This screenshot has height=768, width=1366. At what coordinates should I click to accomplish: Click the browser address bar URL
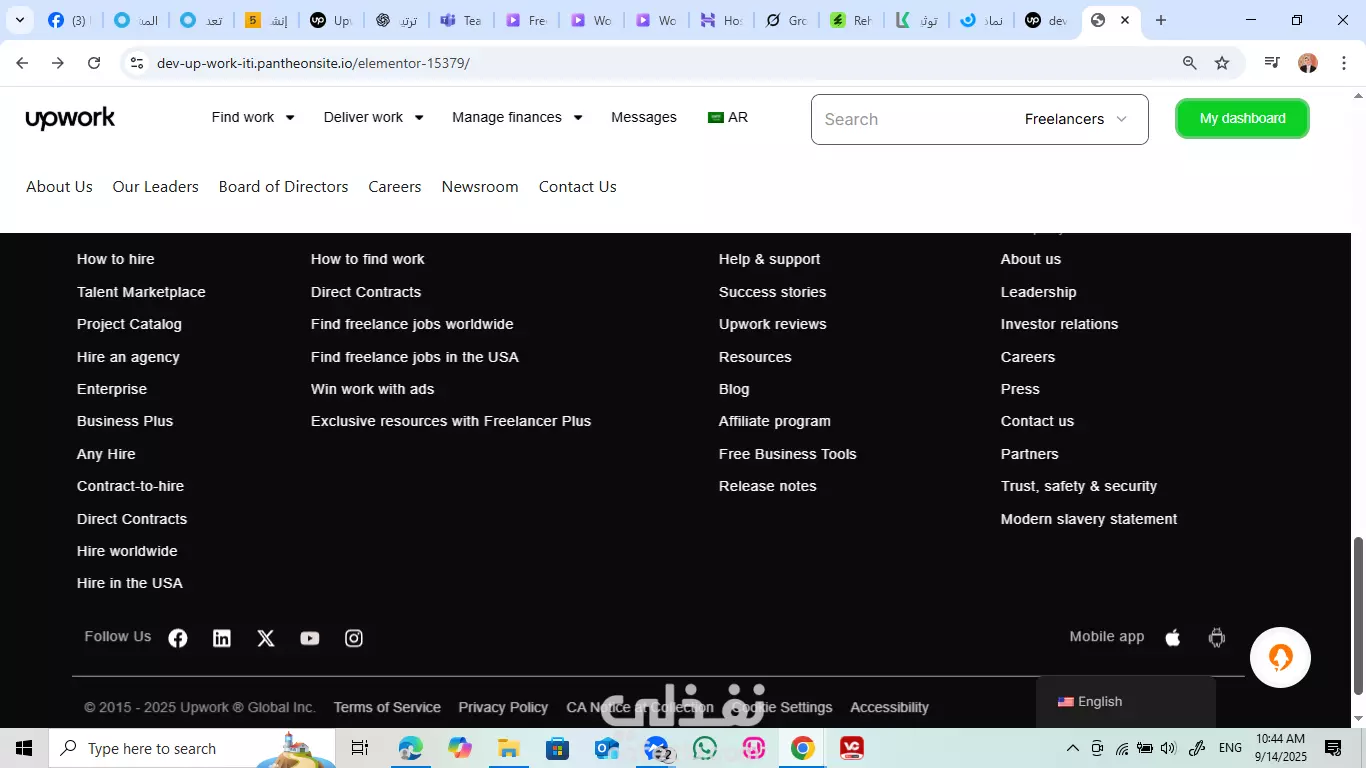[313, 63]
